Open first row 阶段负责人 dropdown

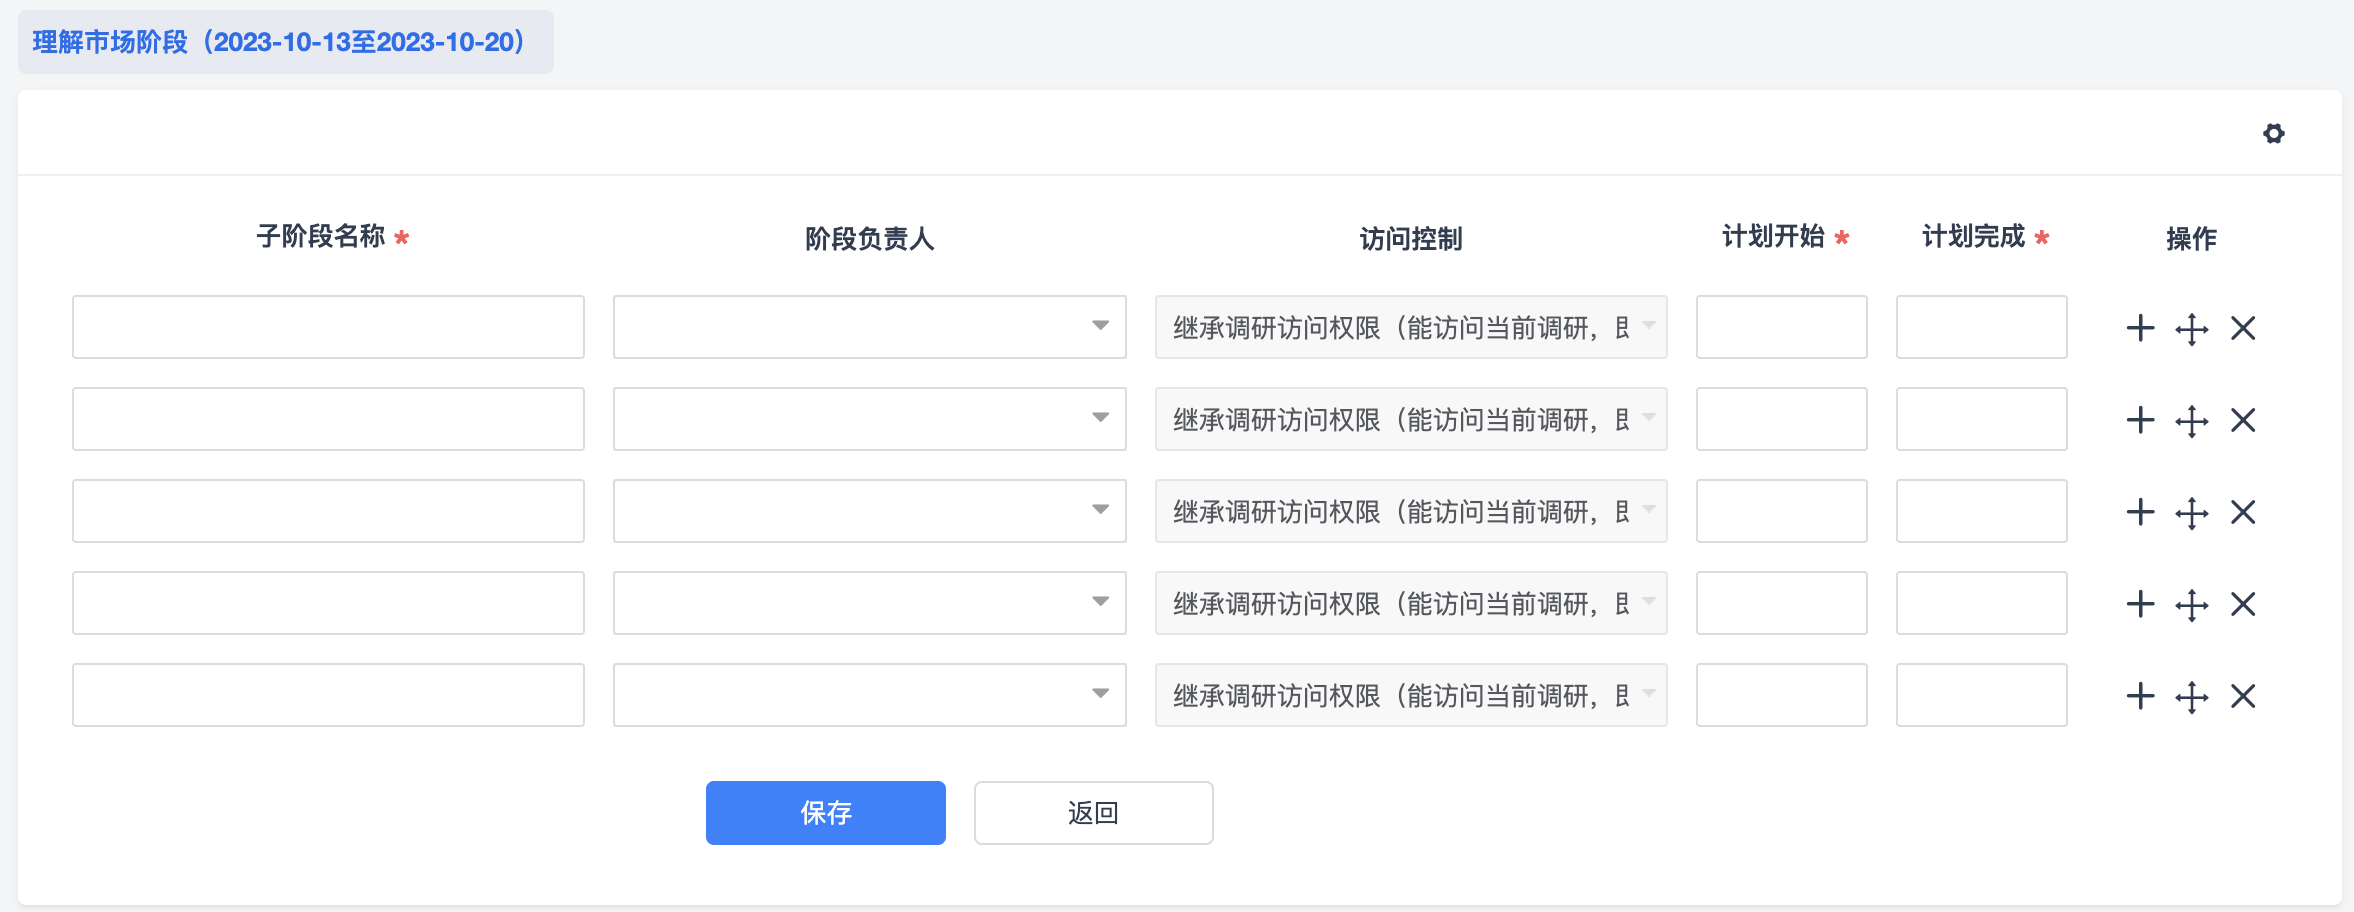tap(869, 327)
